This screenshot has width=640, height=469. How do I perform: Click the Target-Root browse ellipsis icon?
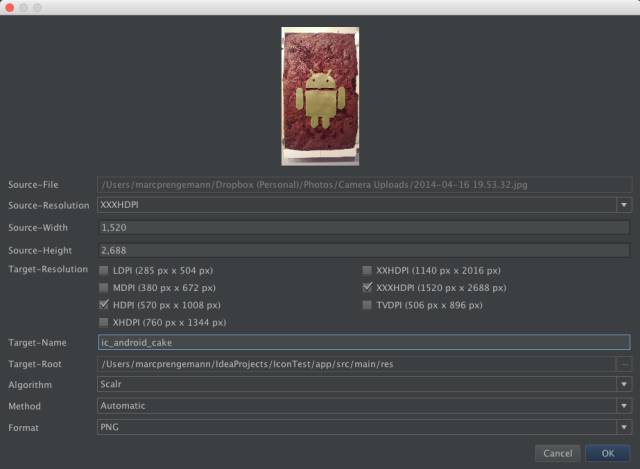tap(623, 364)
